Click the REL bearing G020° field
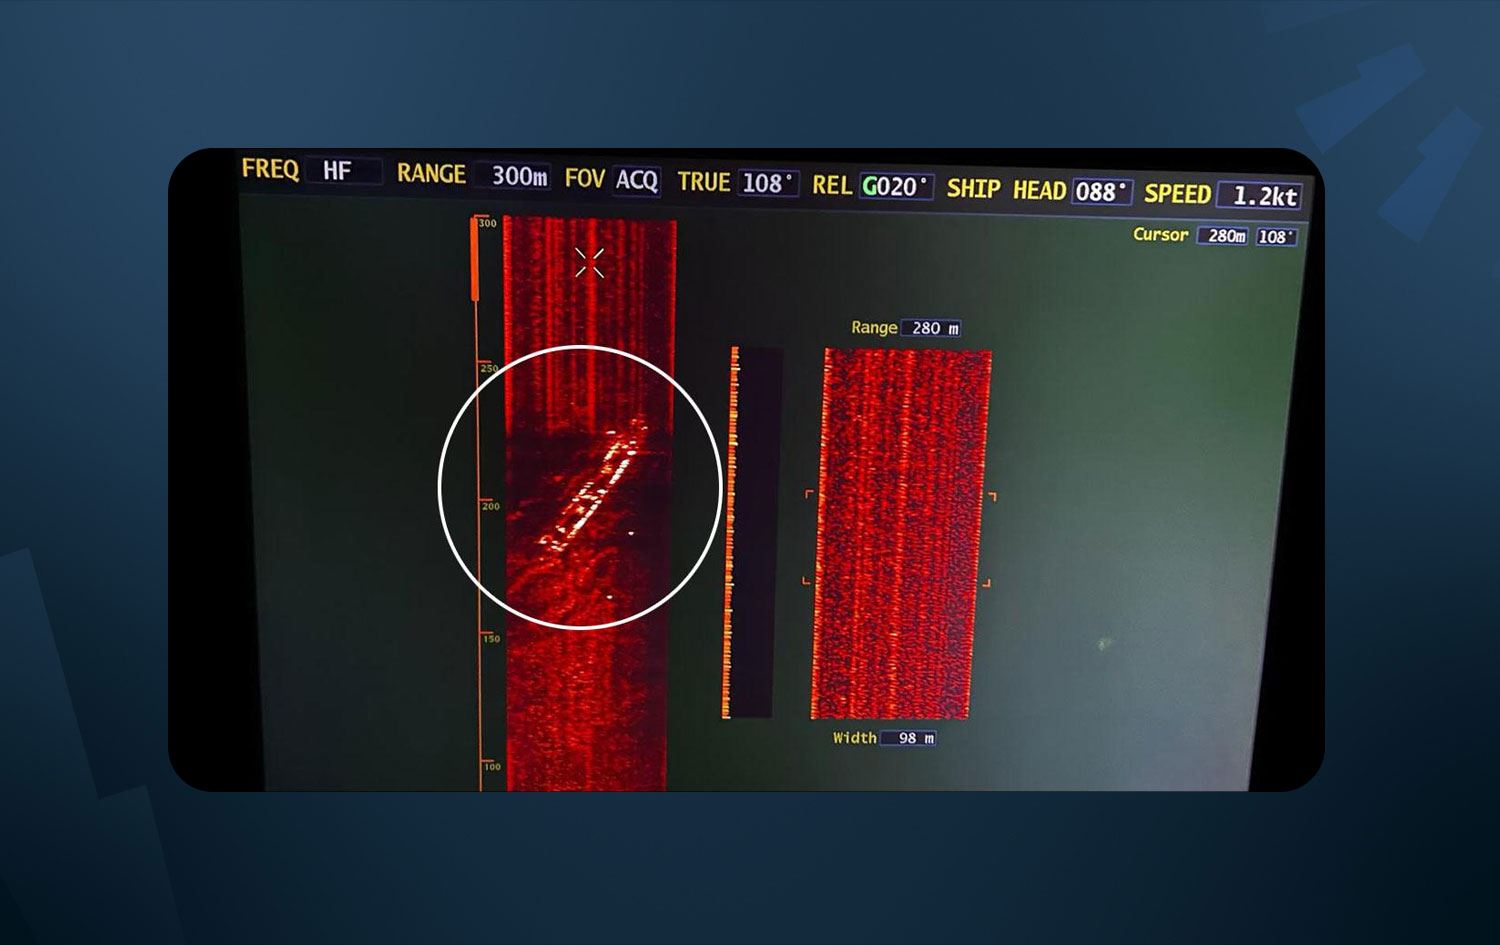This screenshot has width=1500, height=945. pos(895,187)
